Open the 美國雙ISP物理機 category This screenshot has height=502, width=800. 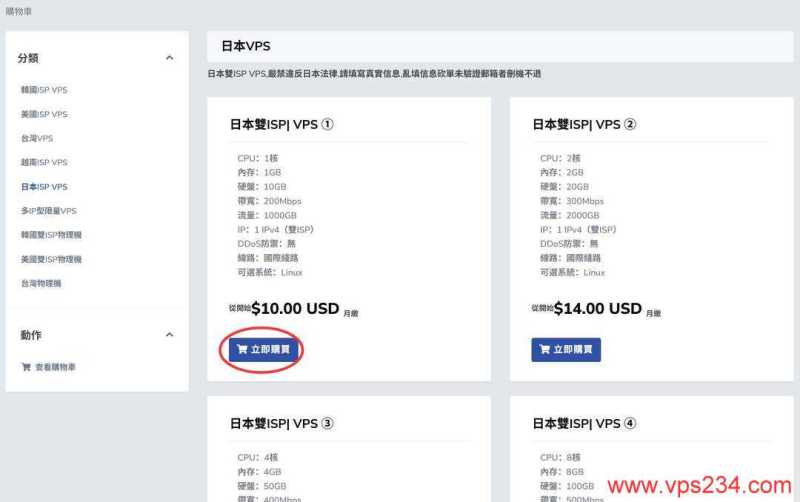(x=51, y=259)
